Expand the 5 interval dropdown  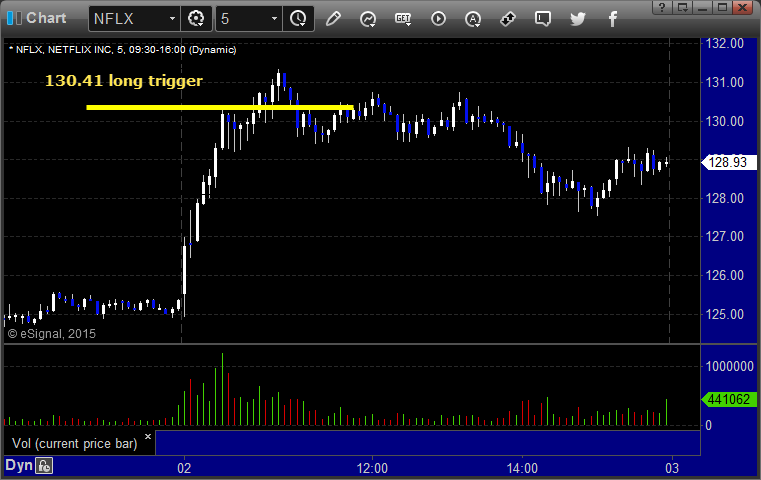[274, 19]
